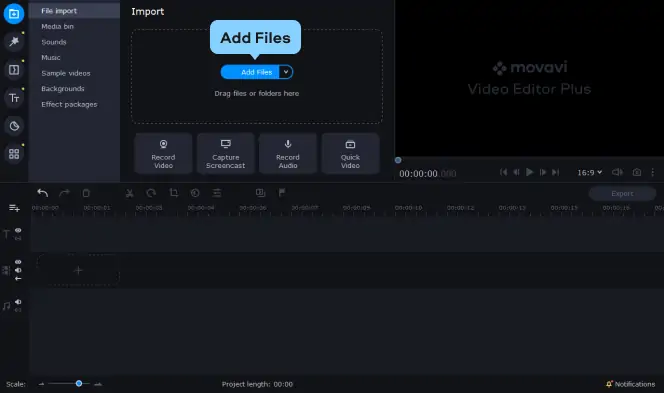Open the Filters magic wand tab
664x393 pixels.
point(14,42)
